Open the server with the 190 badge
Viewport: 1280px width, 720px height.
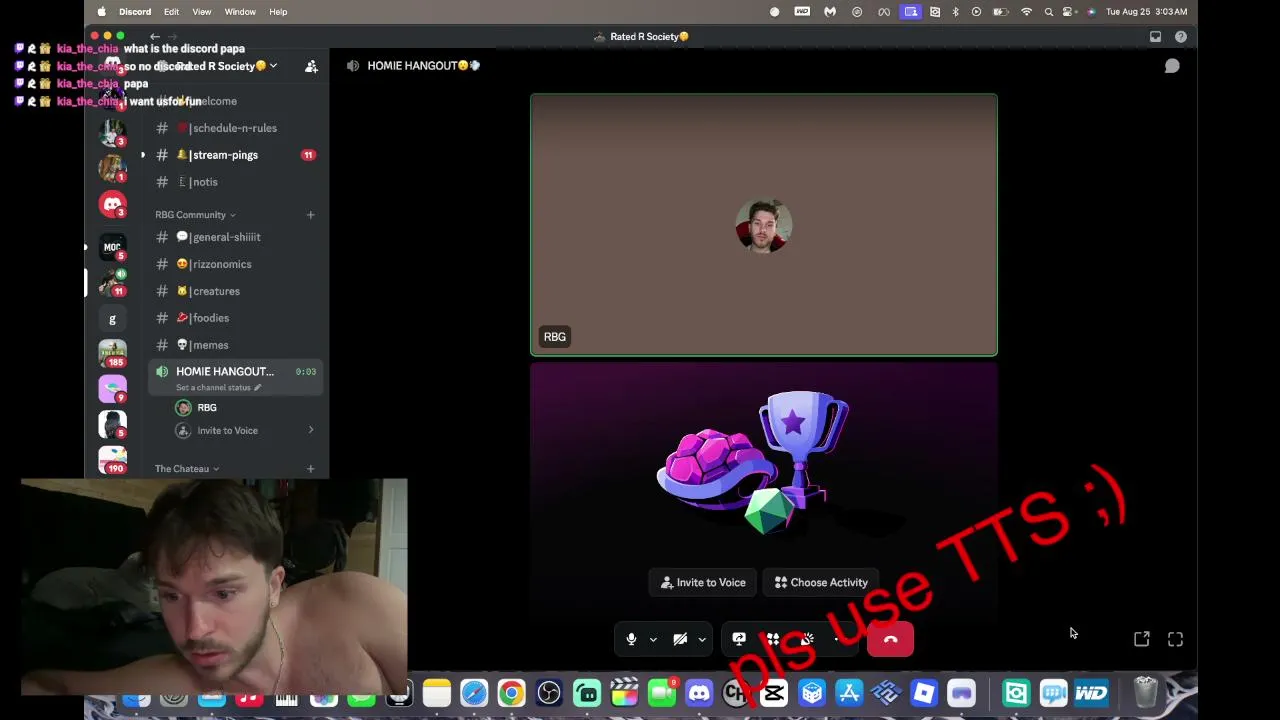112,460
